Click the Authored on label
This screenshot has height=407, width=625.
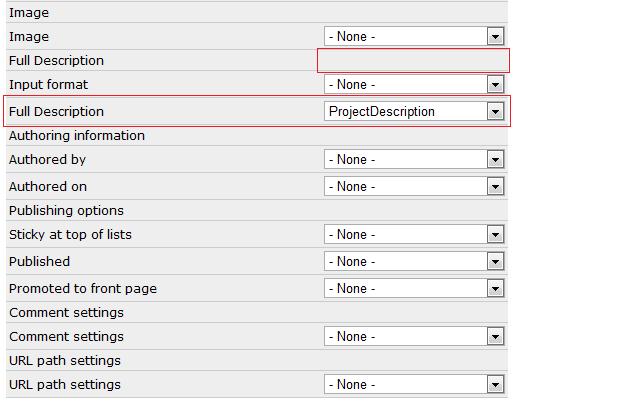pos(48,187)
